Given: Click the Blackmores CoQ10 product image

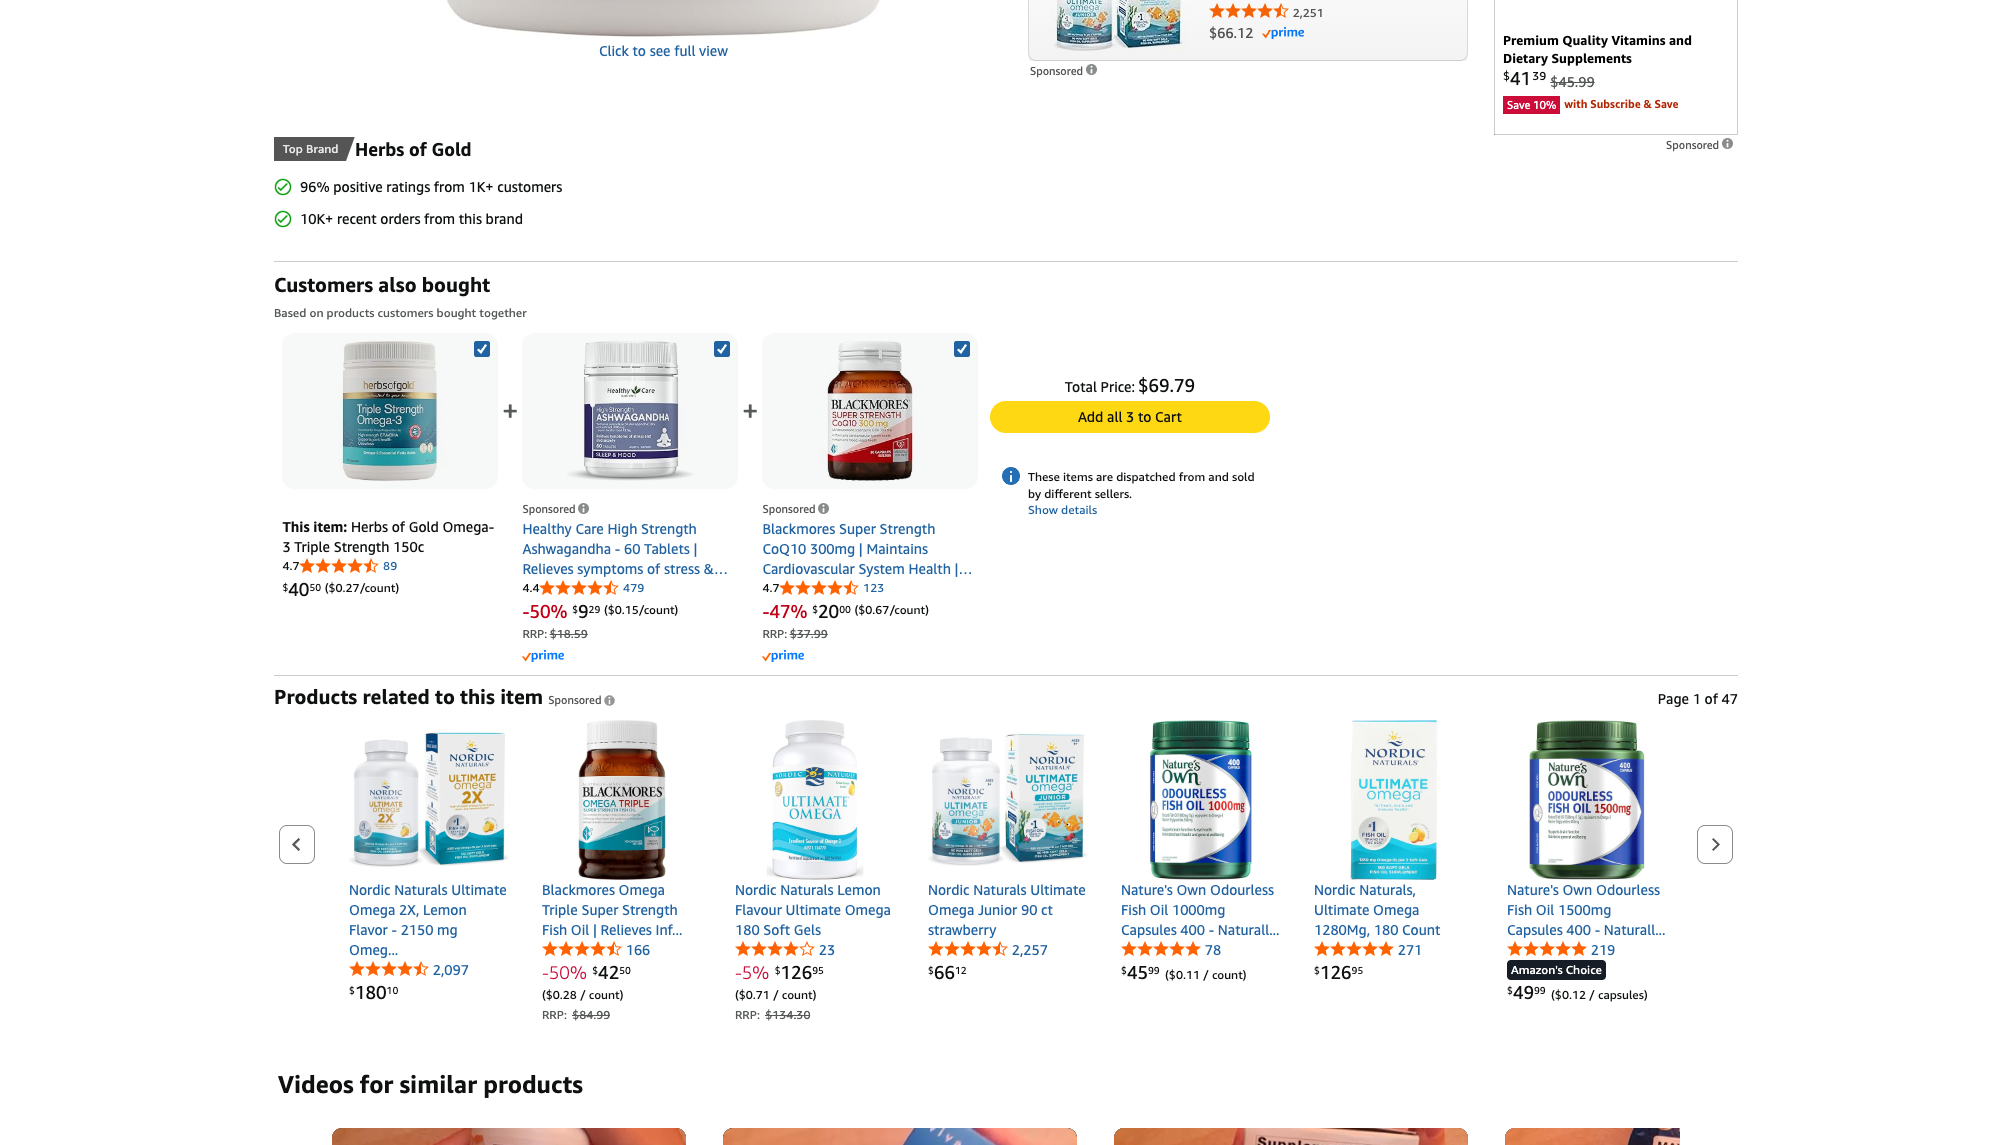Looking at the screenshot, I should pos(870,411).
